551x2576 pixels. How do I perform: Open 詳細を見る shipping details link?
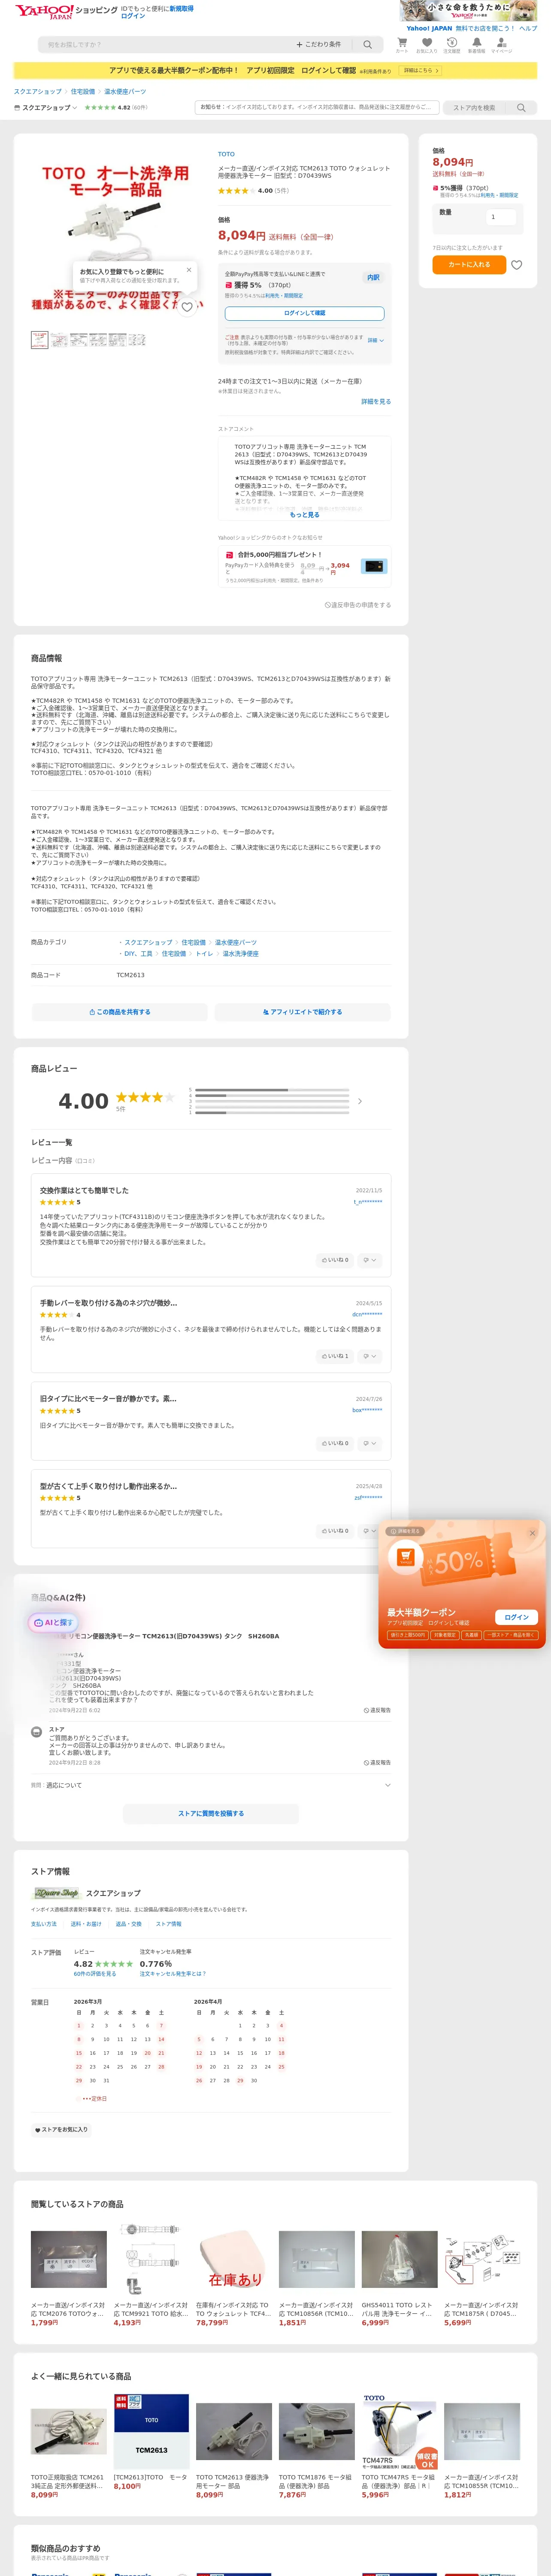point(376,402)
